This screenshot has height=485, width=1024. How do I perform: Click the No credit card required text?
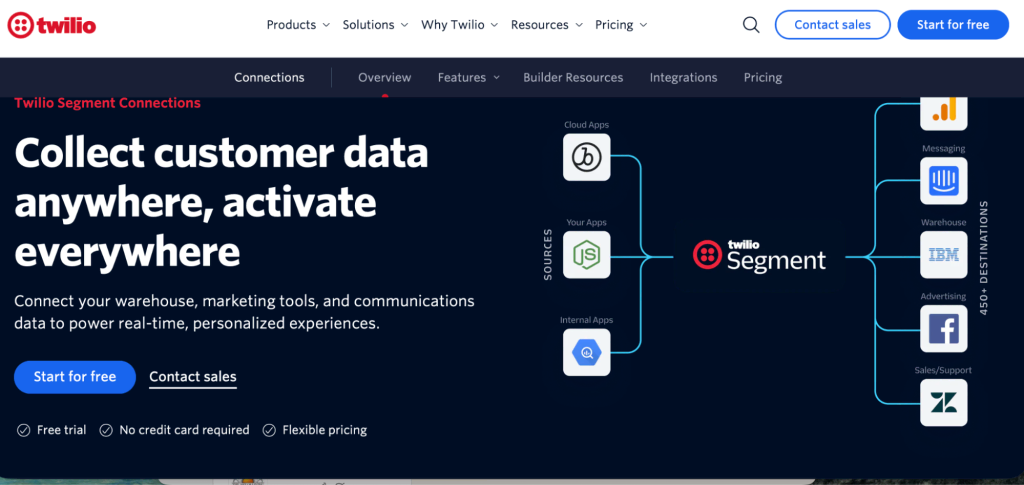pyautogui.click(x=184, y=430)
